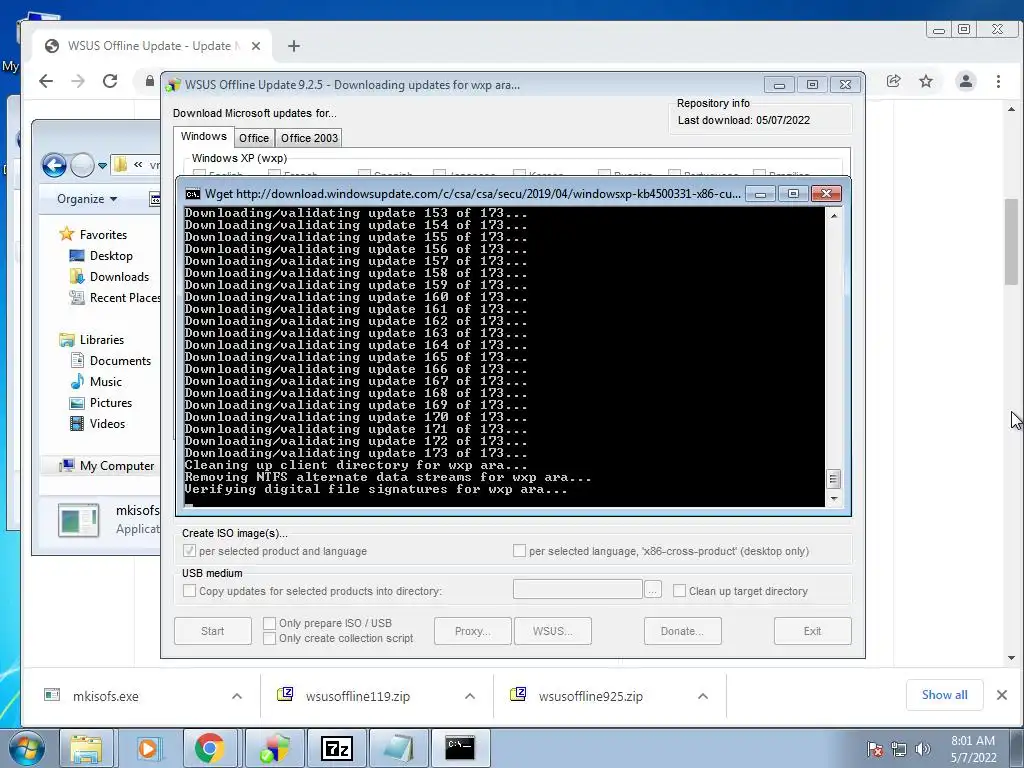Open the Wget console window system icon
Image resolution: width=1024 pixels, height=768 pixels.
(193, 194)
